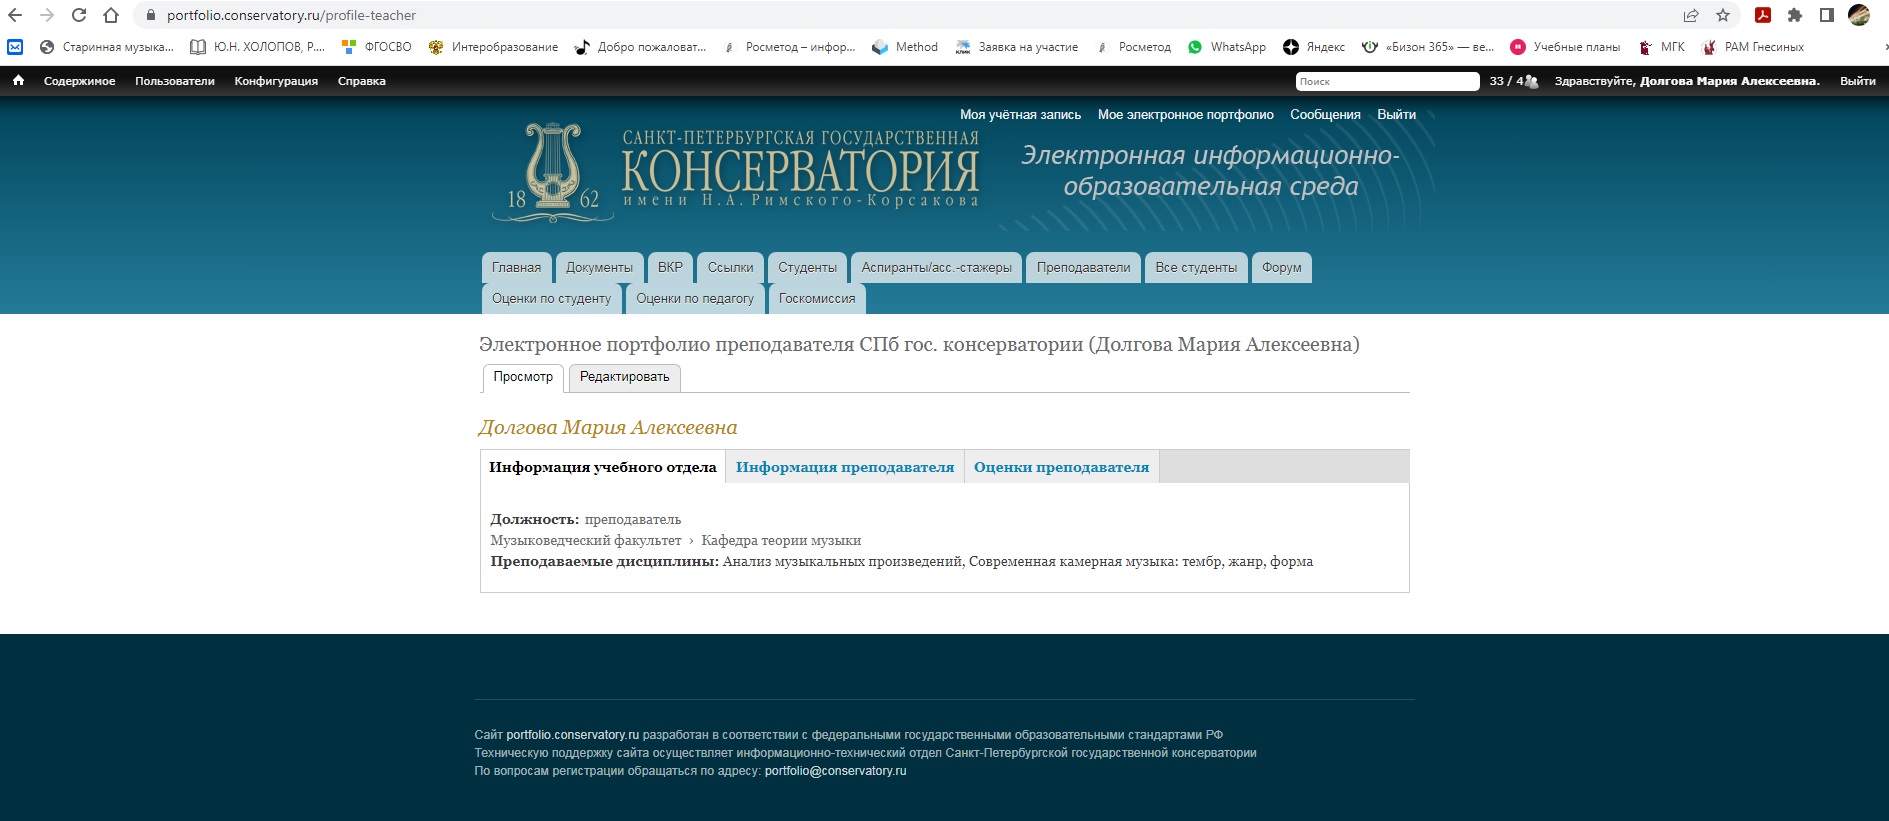Image resolution: width=1889 pixels, height=821 pixels.
Task: Open the Конфигурация admin menu
Action: click(x=276, y=81)
